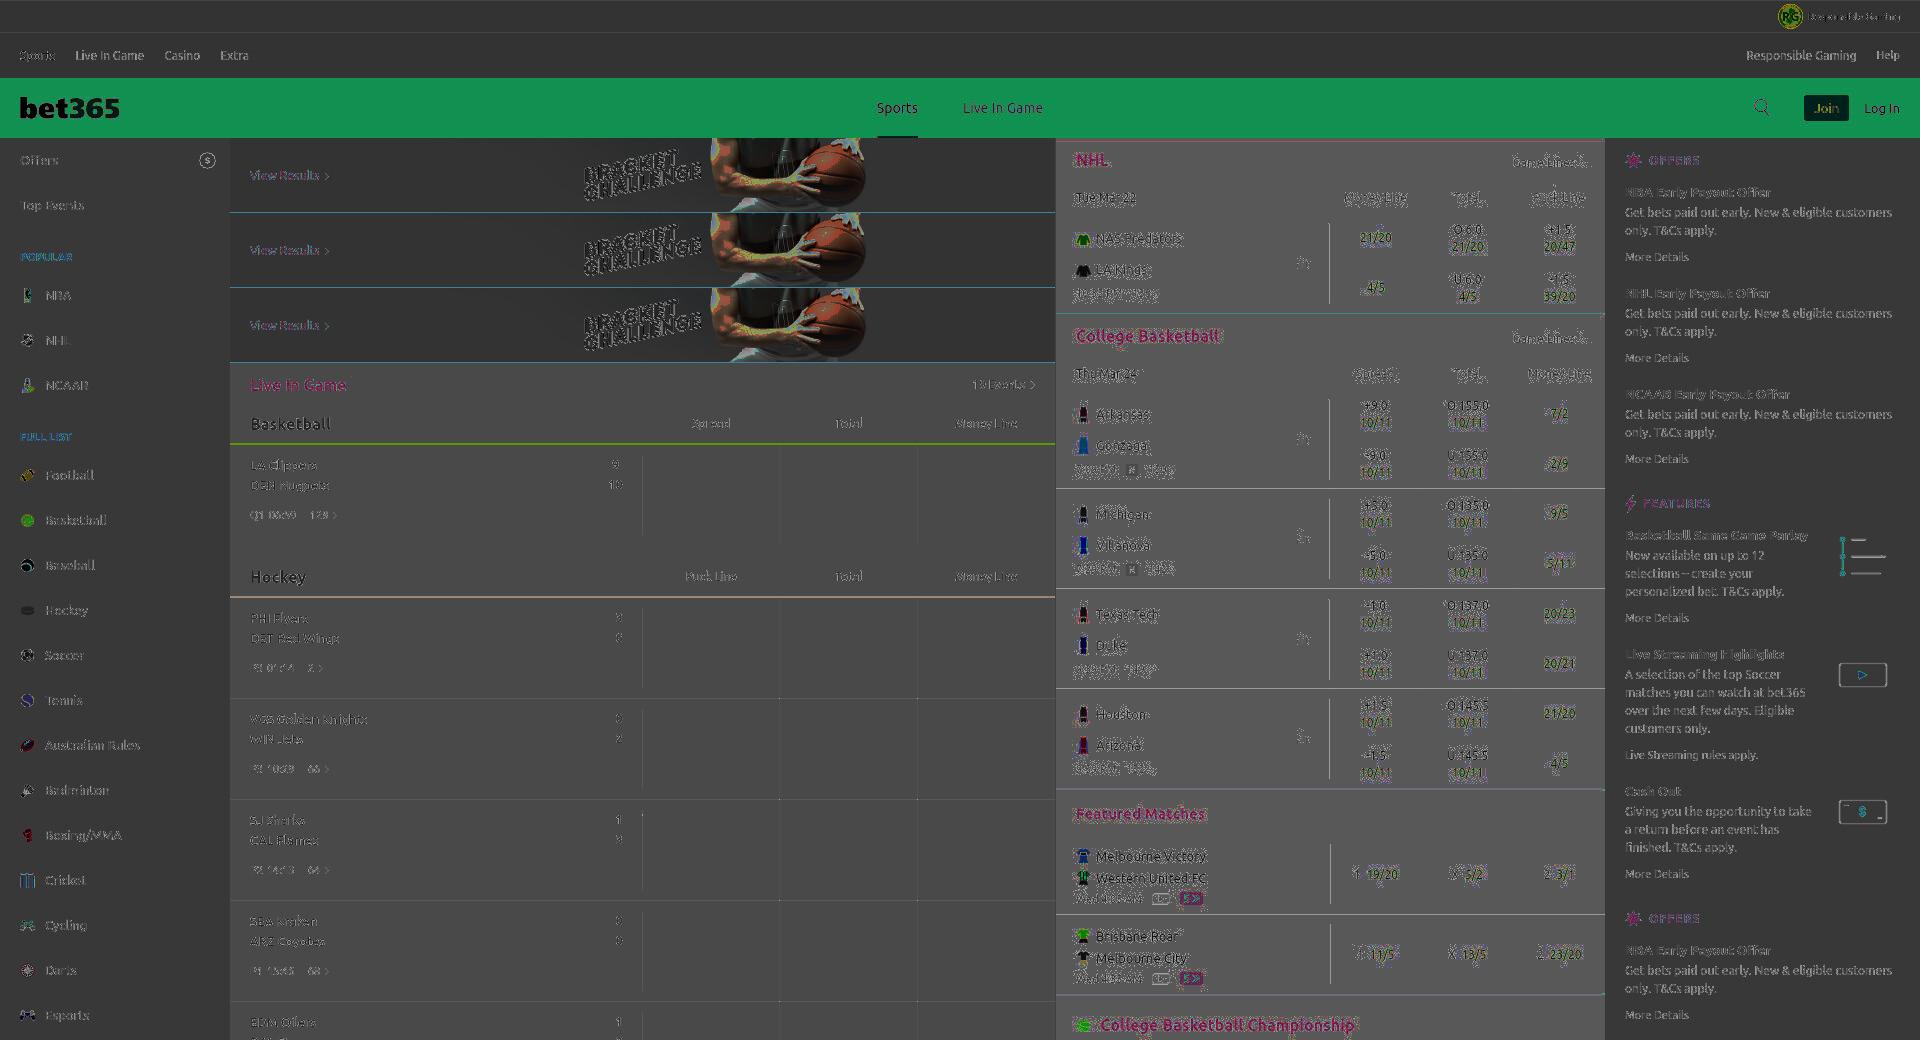Image resolution: width=1920 pixels, height=1040 pixels.
Task: Click the Basketball Same Game Parlay icon
Action: (x=1862, y=557)
